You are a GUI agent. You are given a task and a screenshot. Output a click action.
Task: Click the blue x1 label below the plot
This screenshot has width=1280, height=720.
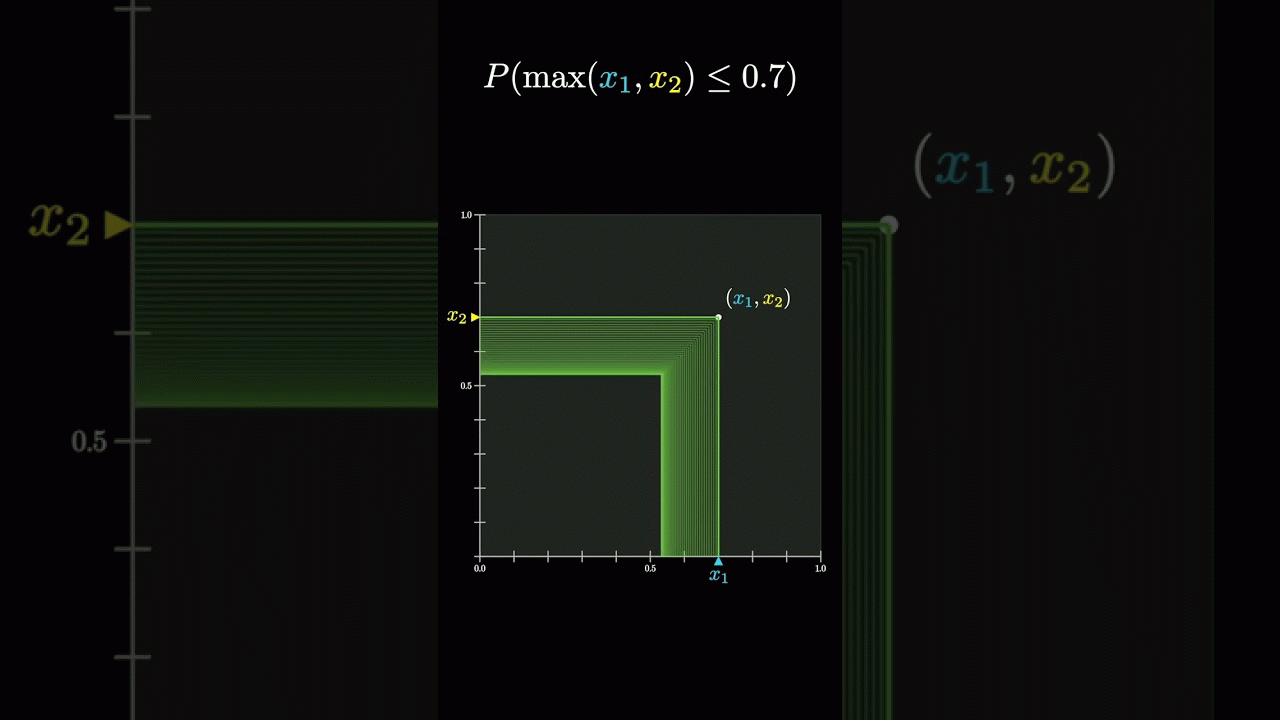point(719,576)
